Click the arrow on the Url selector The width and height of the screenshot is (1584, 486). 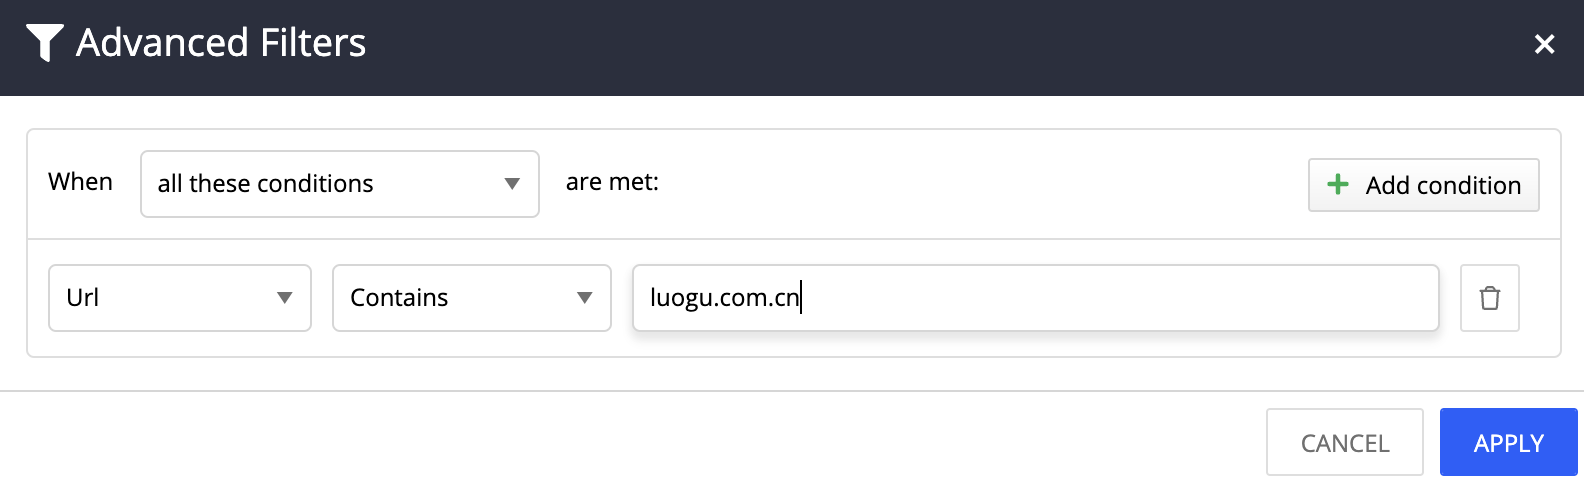[285, 298]
